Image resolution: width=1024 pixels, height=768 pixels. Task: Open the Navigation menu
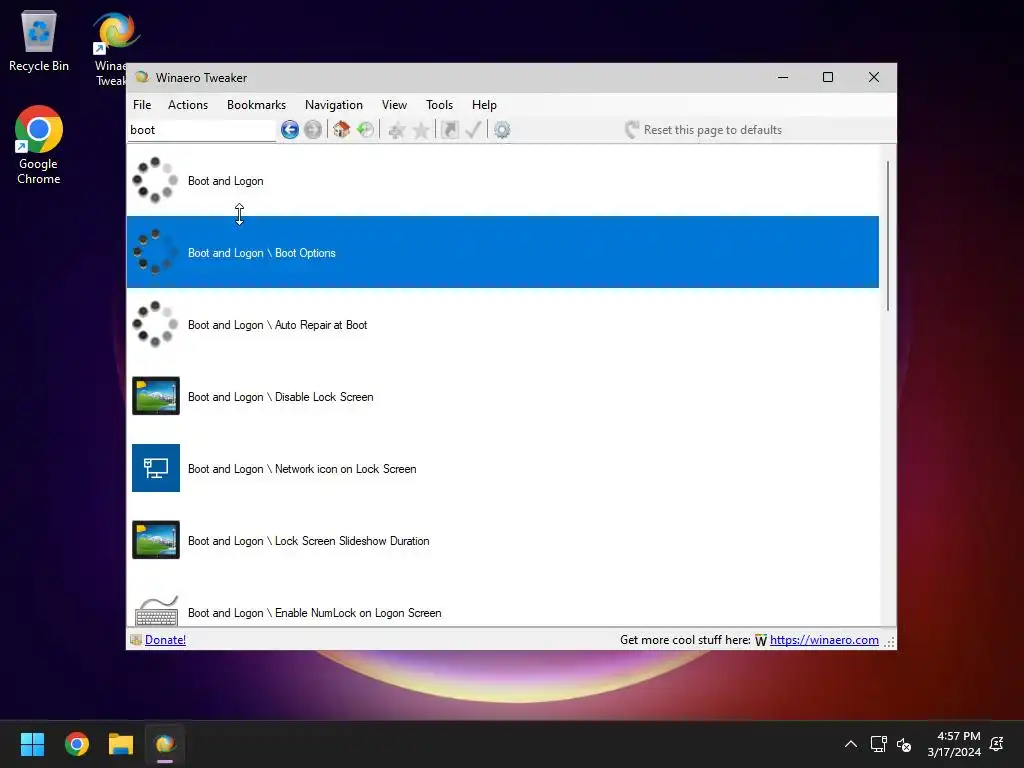click(334, 105)
